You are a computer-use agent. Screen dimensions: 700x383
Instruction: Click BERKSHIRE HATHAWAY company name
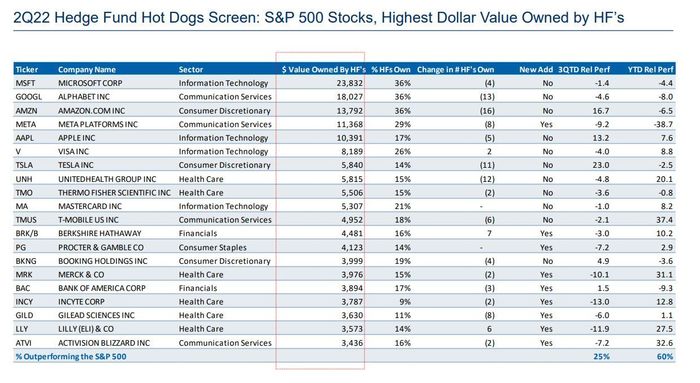click(100, 233)
